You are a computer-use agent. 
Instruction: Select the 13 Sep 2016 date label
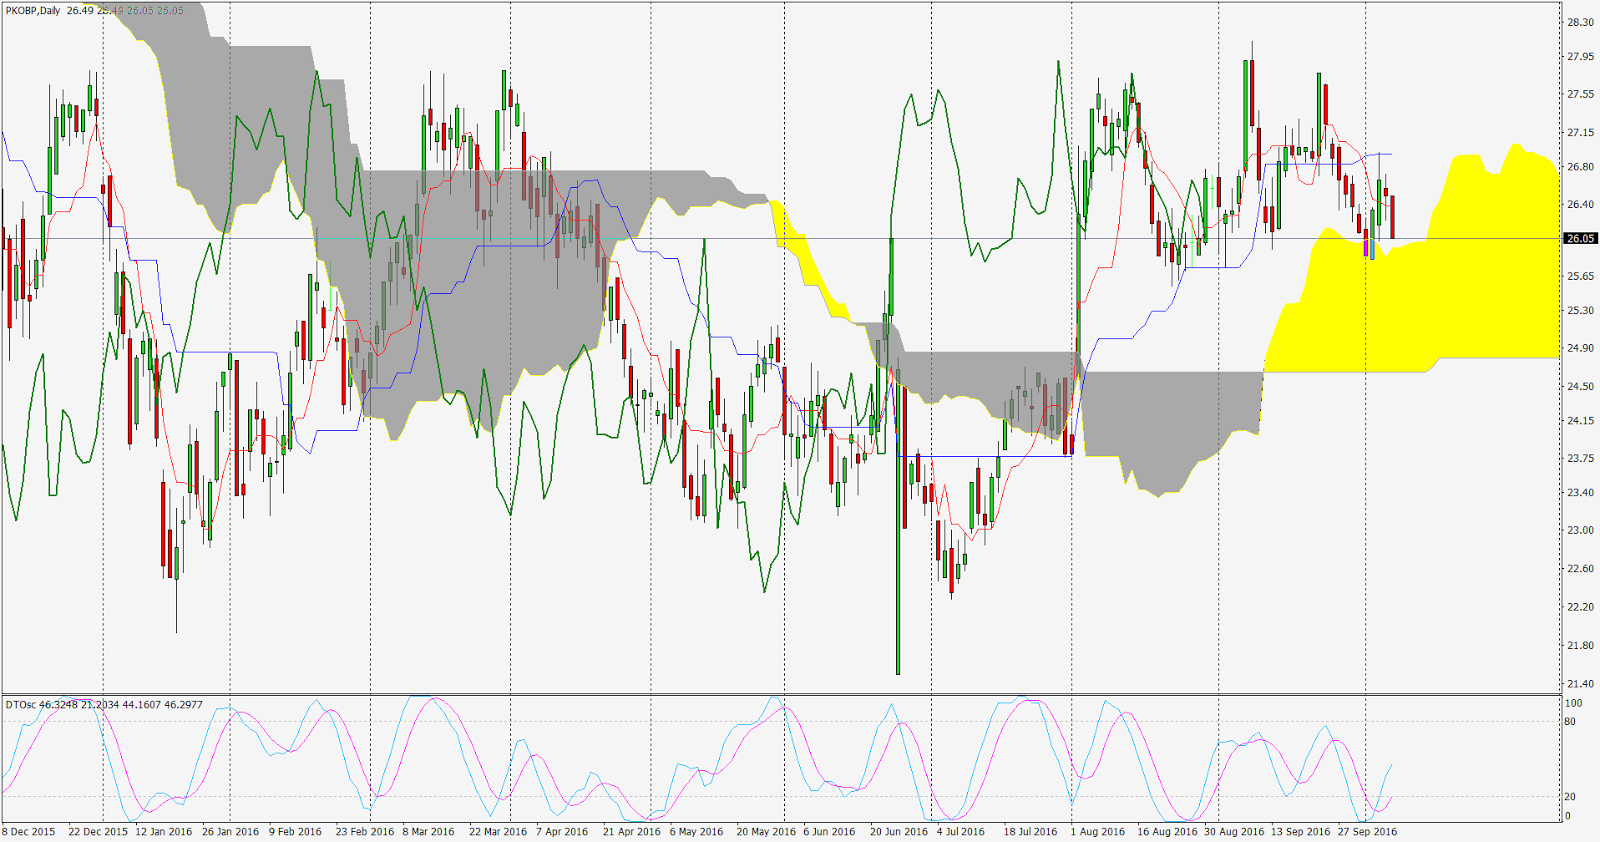(x=1301, y=832)
